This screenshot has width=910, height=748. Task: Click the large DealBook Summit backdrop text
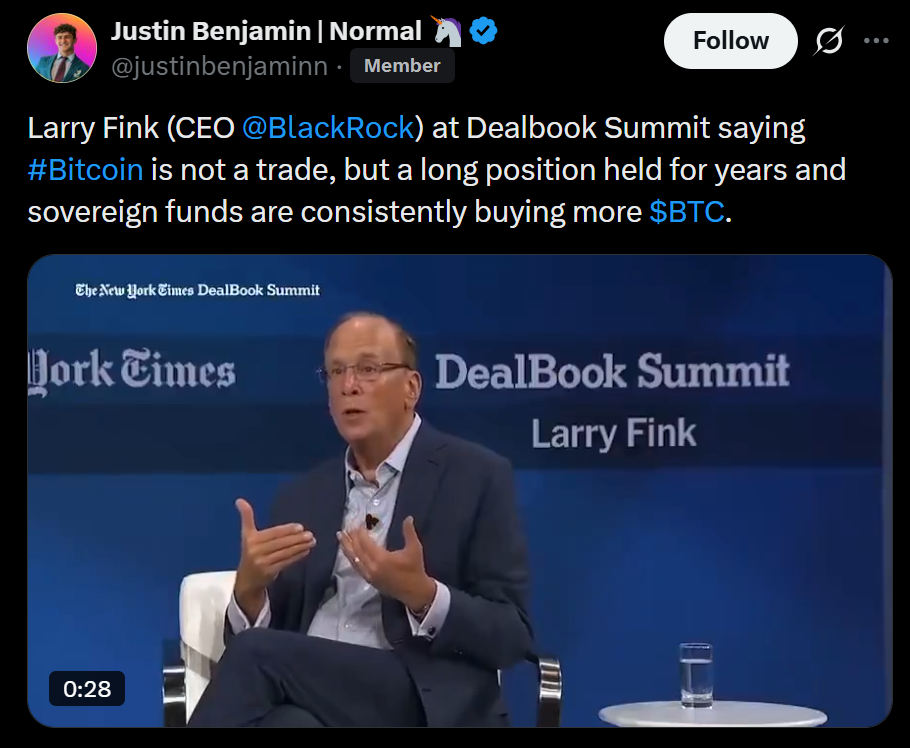point(612,371)
